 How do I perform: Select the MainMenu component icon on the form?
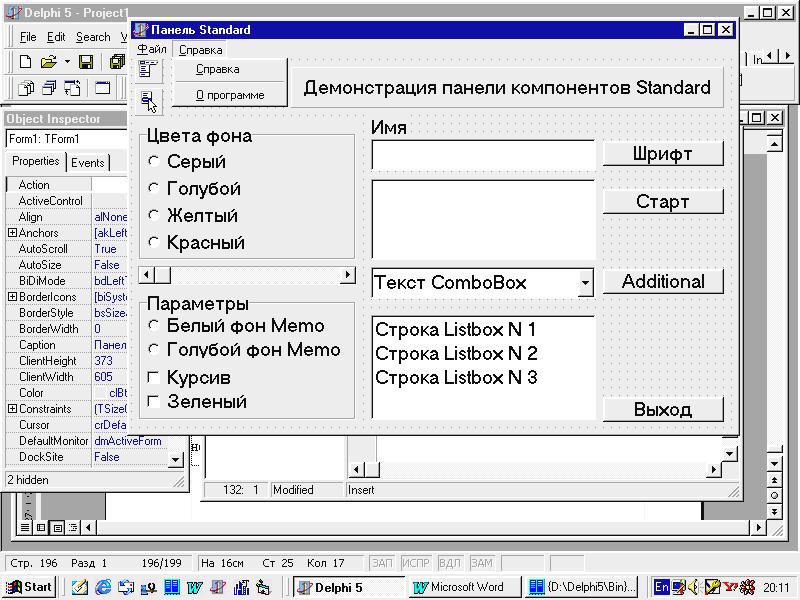pos(148,70)
